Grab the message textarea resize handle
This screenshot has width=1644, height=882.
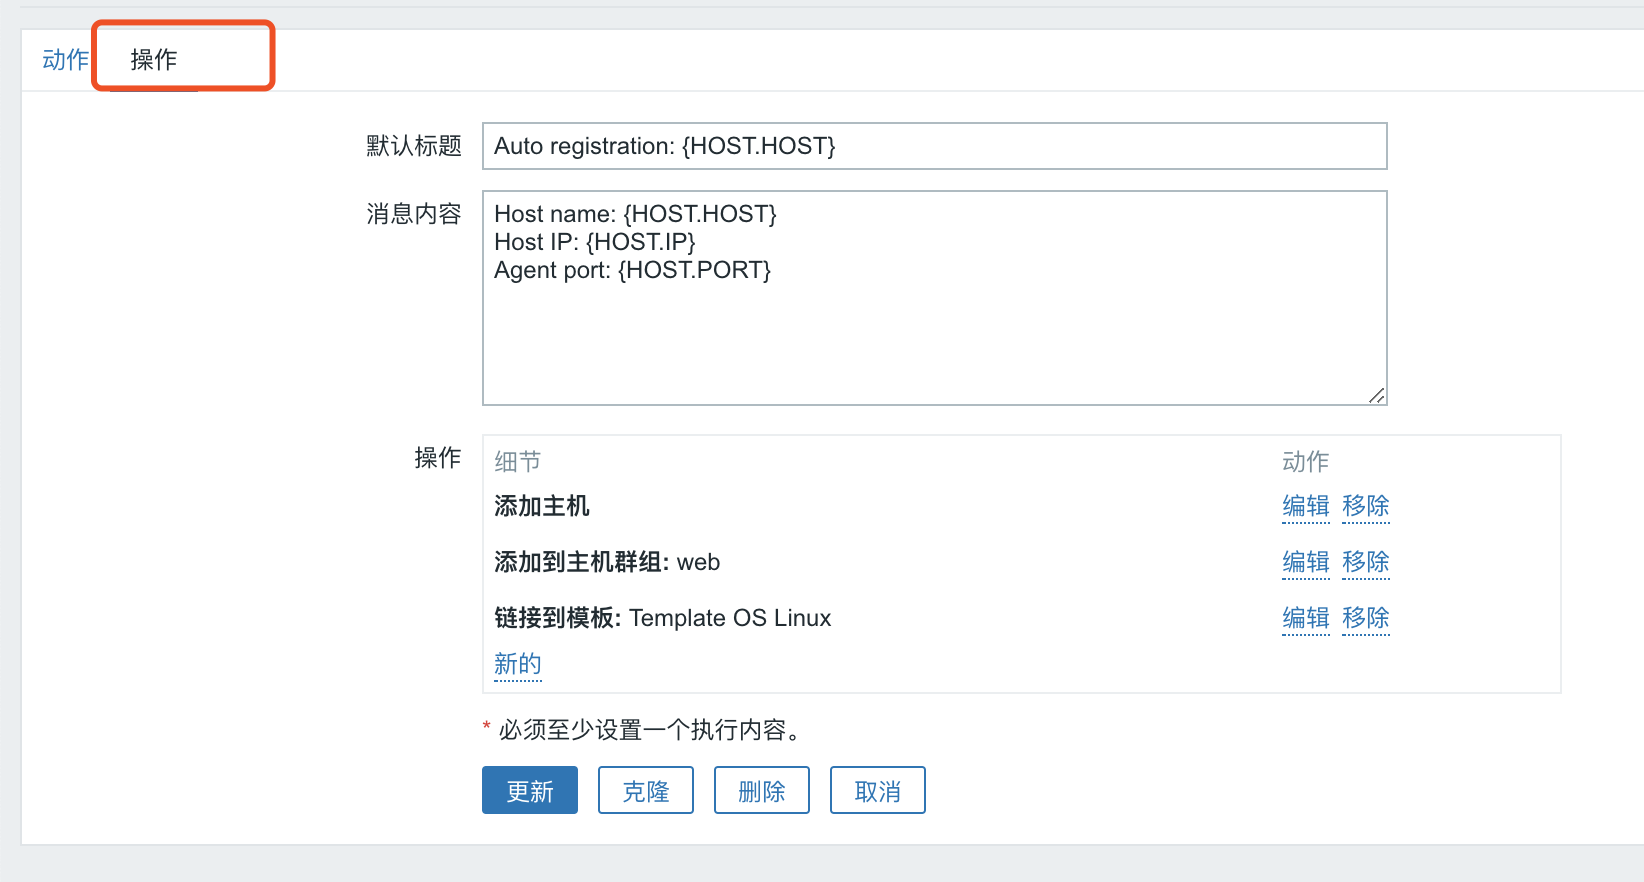(1376, 395)
